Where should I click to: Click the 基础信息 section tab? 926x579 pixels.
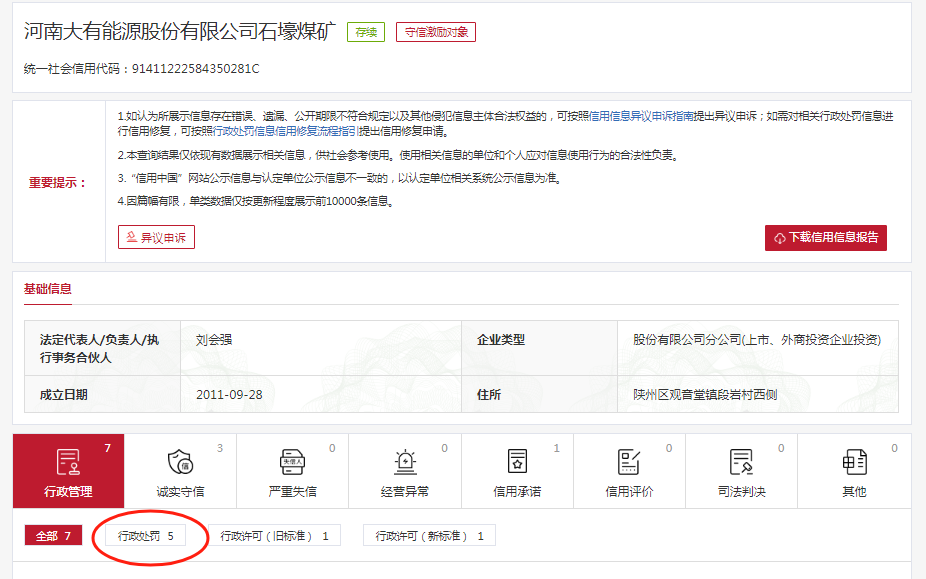coord(48,289)
